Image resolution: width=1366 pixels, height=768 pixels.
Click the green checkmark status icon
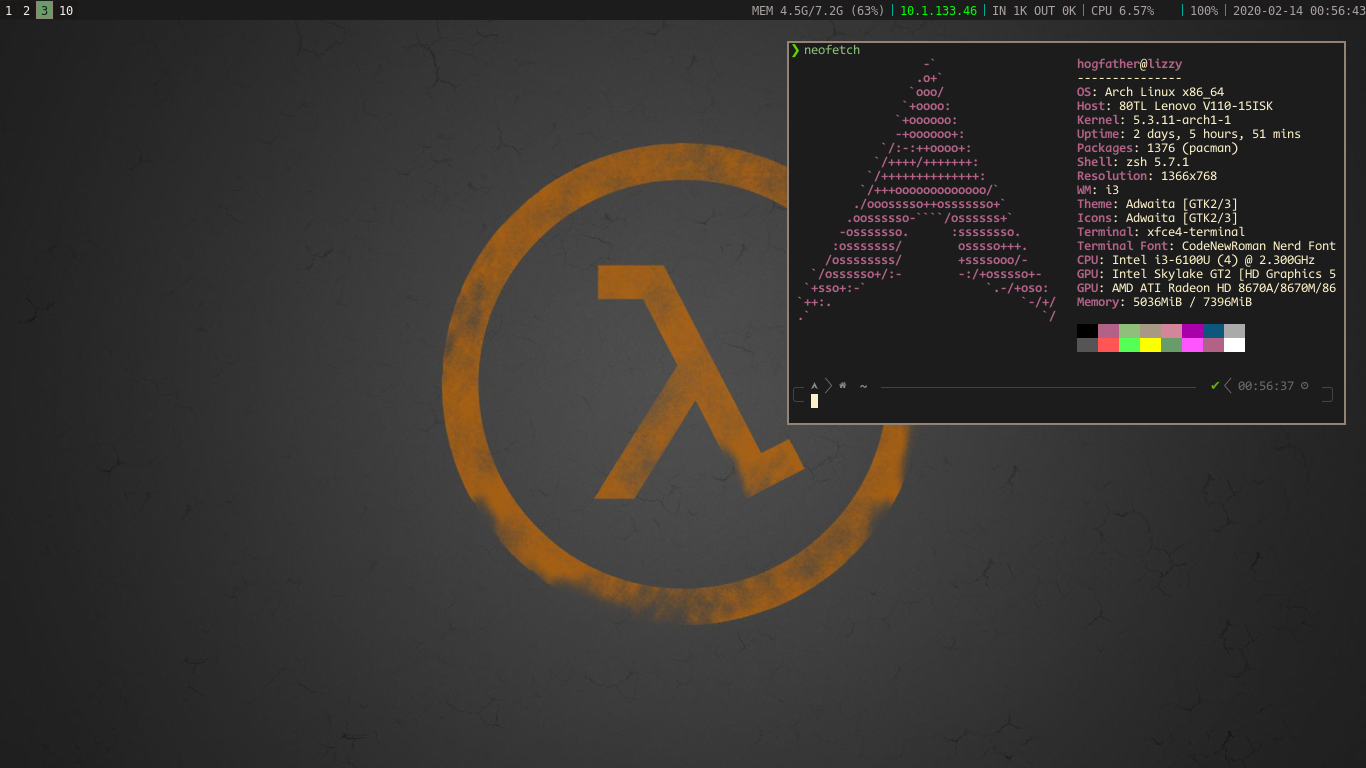coord(1215,385)
